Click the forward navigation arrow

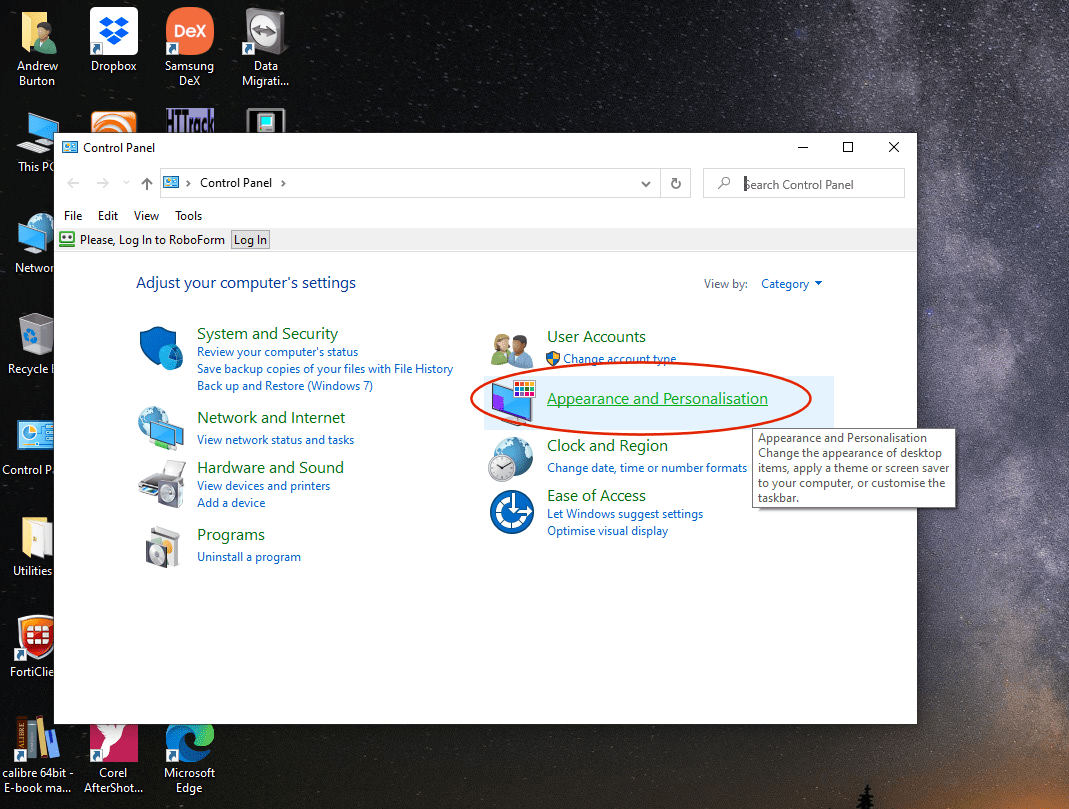point(102,183)
